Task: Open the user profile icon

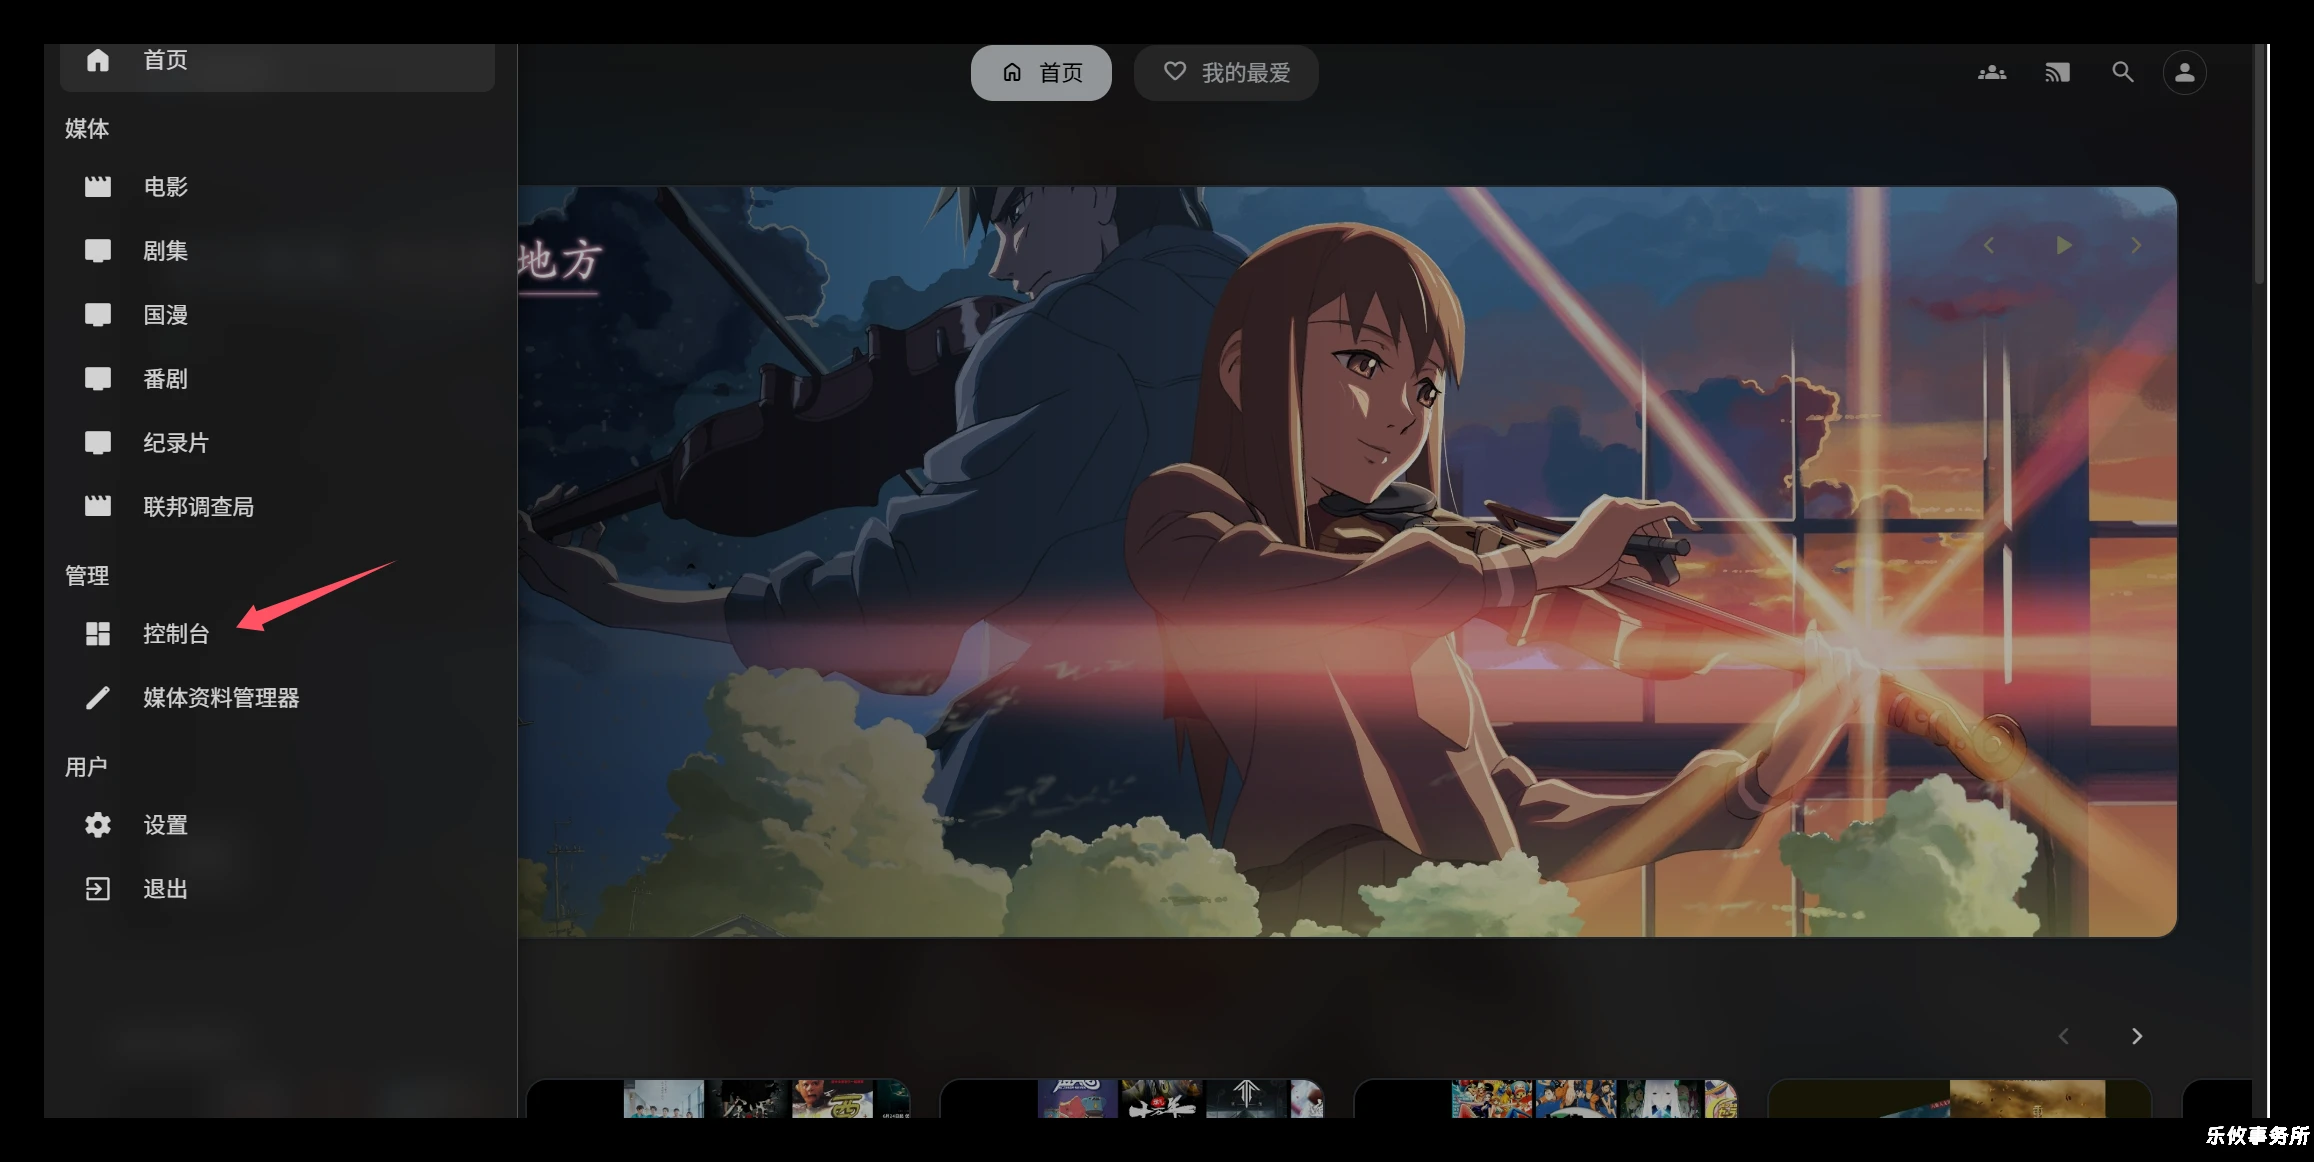Action: (2185, 73)
